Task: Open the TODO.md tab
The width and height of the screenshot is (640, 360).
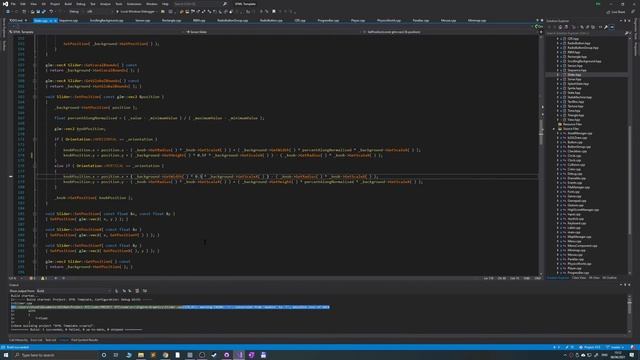Action: (x=16, y=20)
